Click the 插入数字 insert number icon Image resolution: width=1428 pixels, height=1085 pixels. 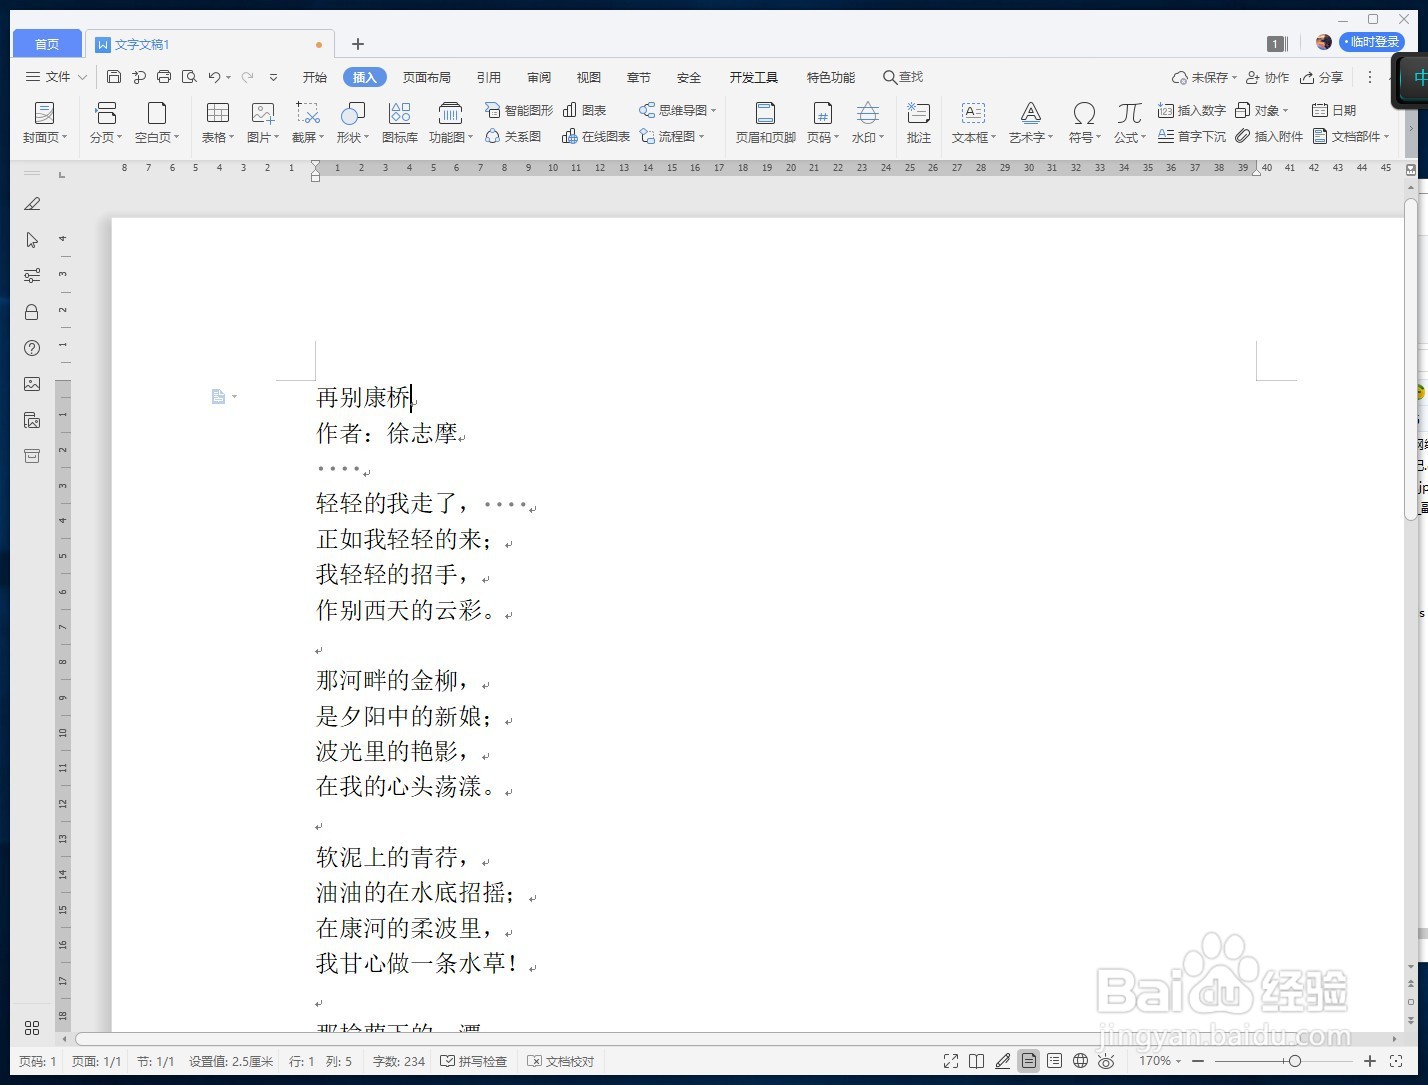pyautogui.click(x=1191, y=110)
